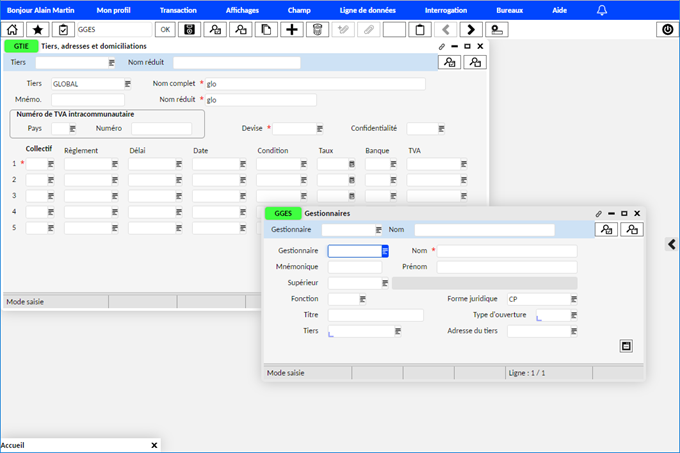Open Ligne de données menu

(x=368, y=10)
